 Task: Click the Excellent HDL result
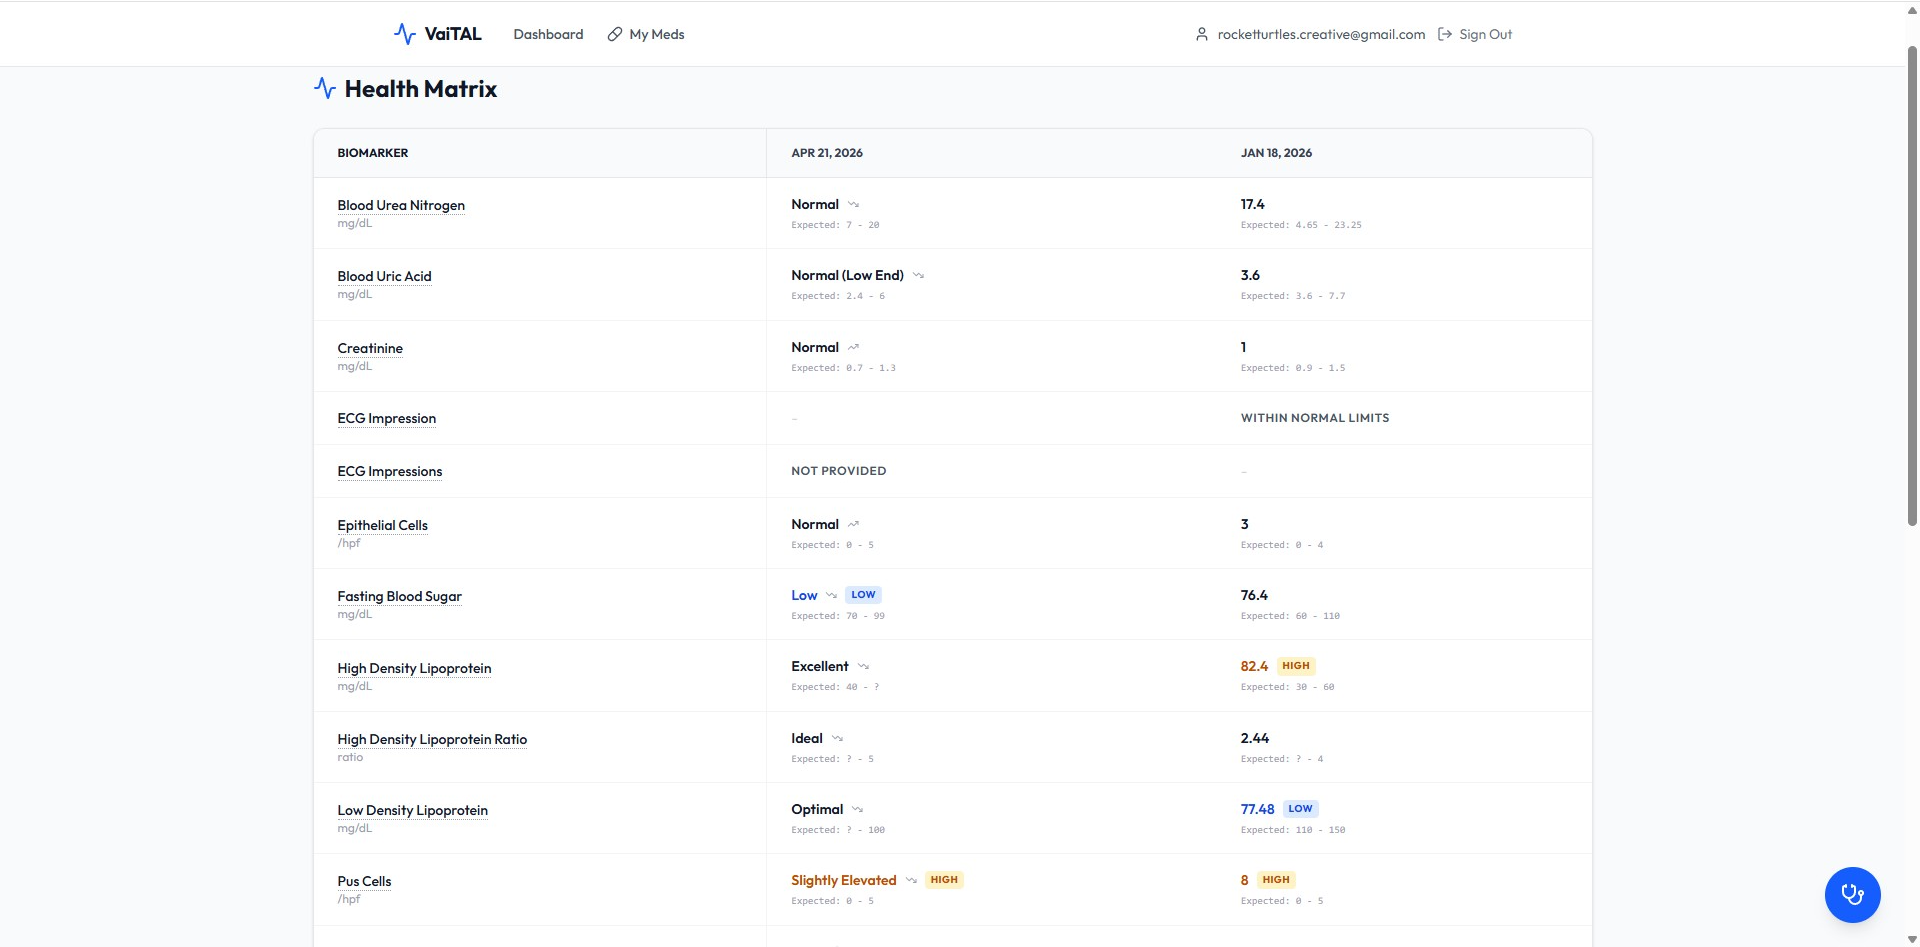819,666
